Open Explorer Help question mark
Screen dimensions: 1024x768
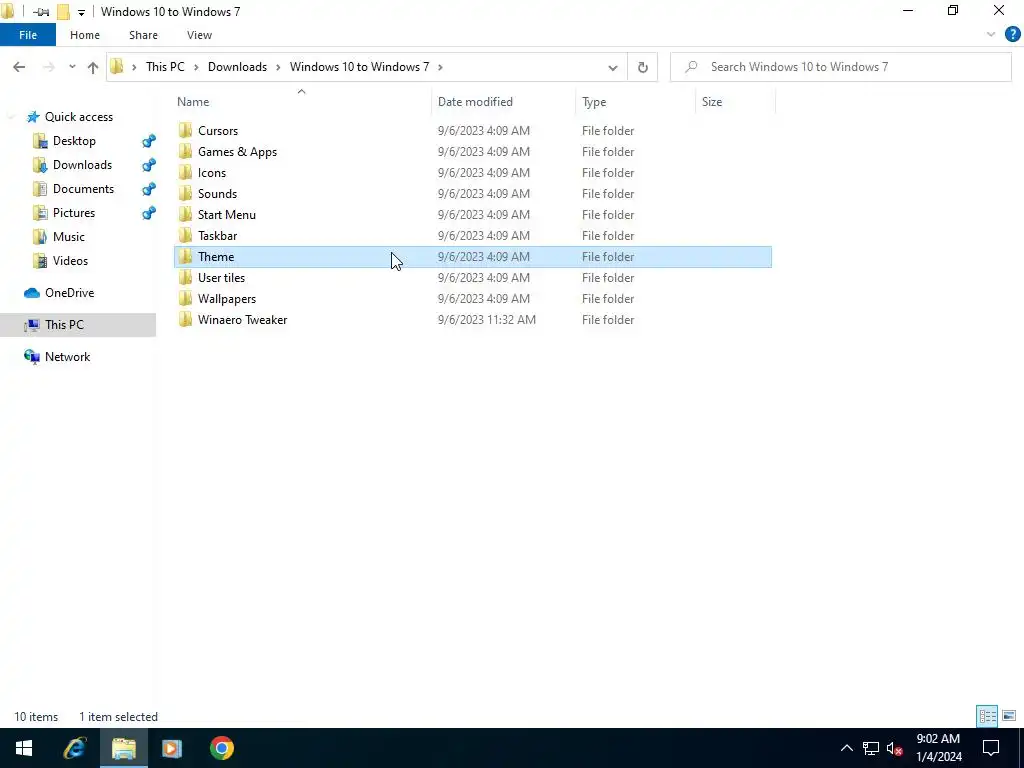[1012, 35]
